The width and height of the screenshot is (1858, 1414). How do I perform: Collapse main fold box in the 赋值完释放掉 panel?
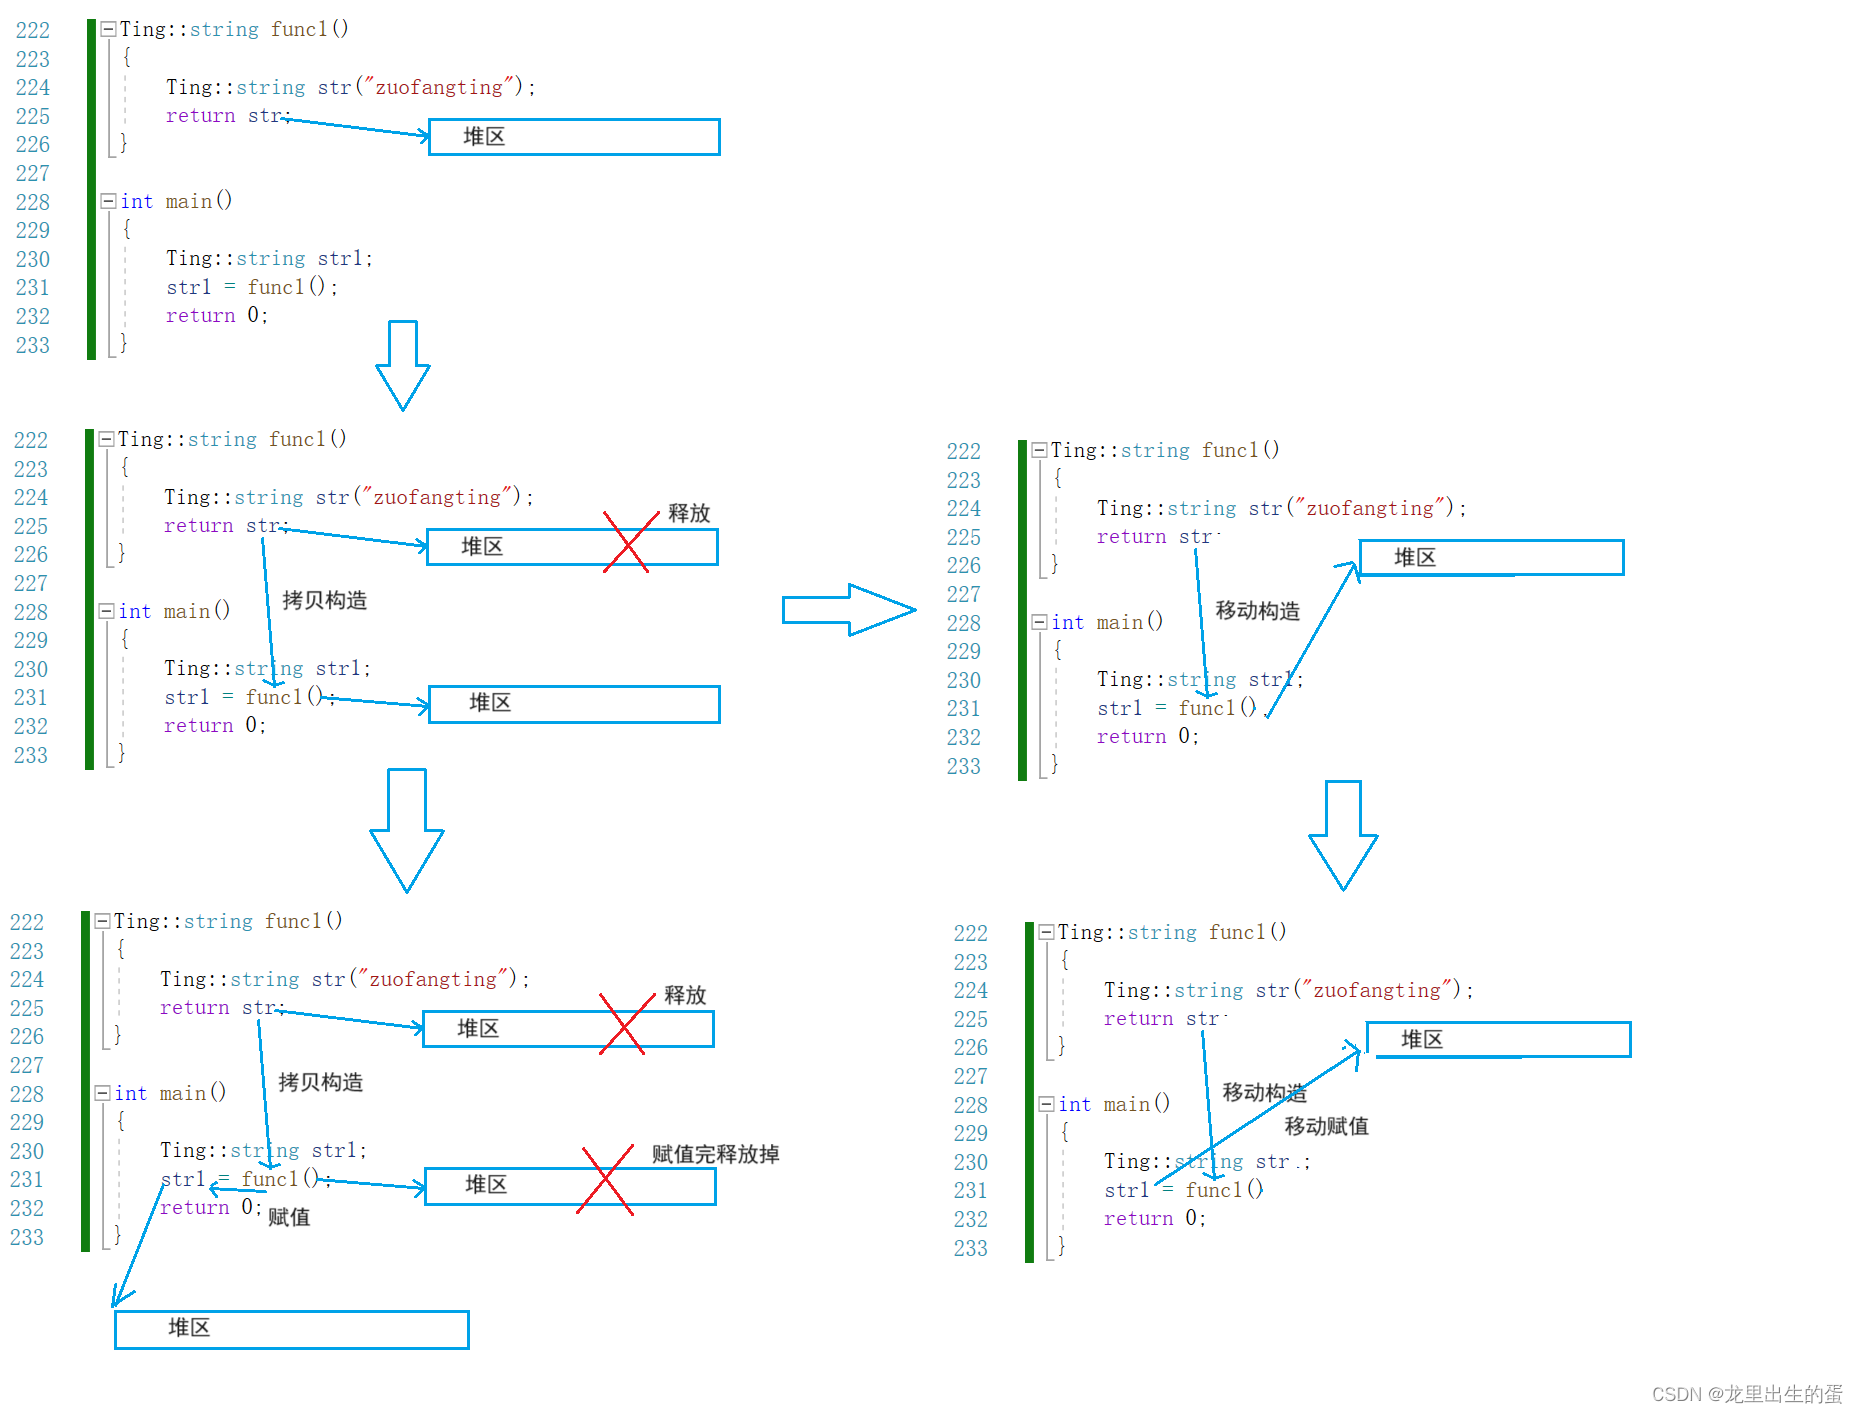point(102,1093)
